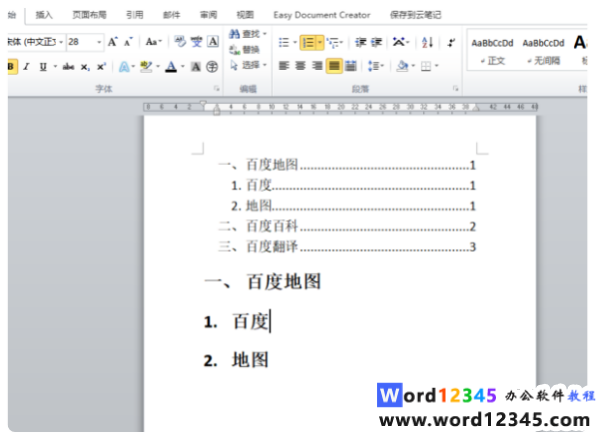Apply superscript formatting
600x436 pixels.
(101, 67)
